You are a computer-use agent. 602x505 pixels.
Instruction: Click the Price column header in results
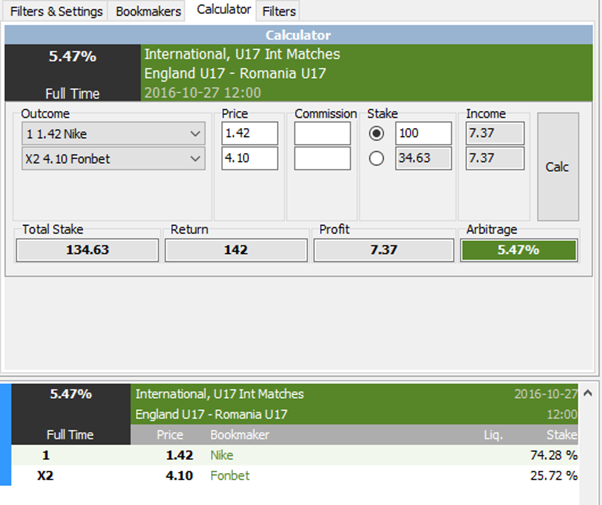pyautogui.click(x=170, y=435)
